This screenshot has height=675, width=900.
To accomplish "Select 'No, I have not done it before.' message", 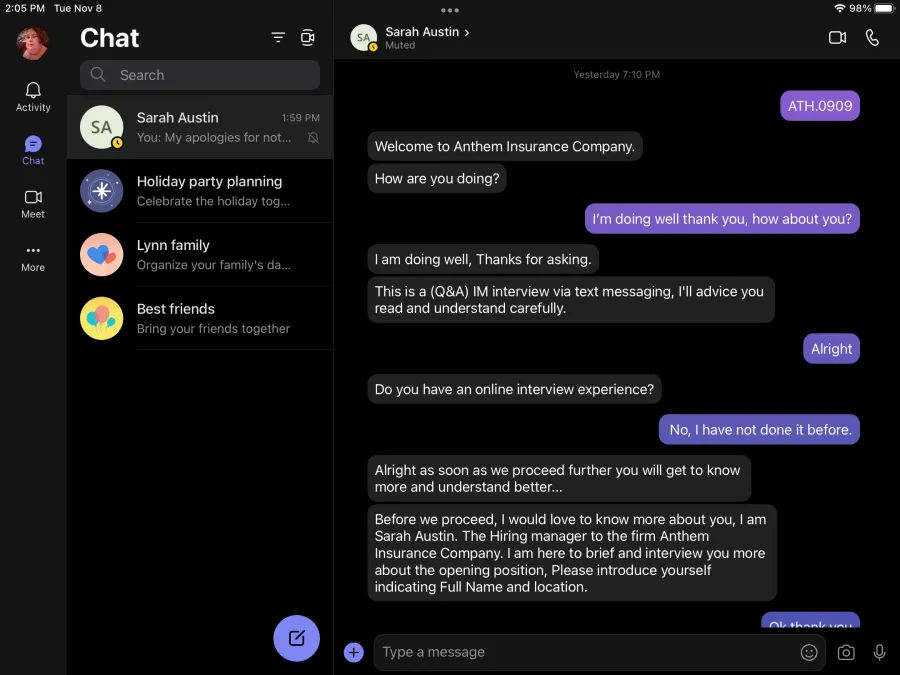I will [759, 429].
